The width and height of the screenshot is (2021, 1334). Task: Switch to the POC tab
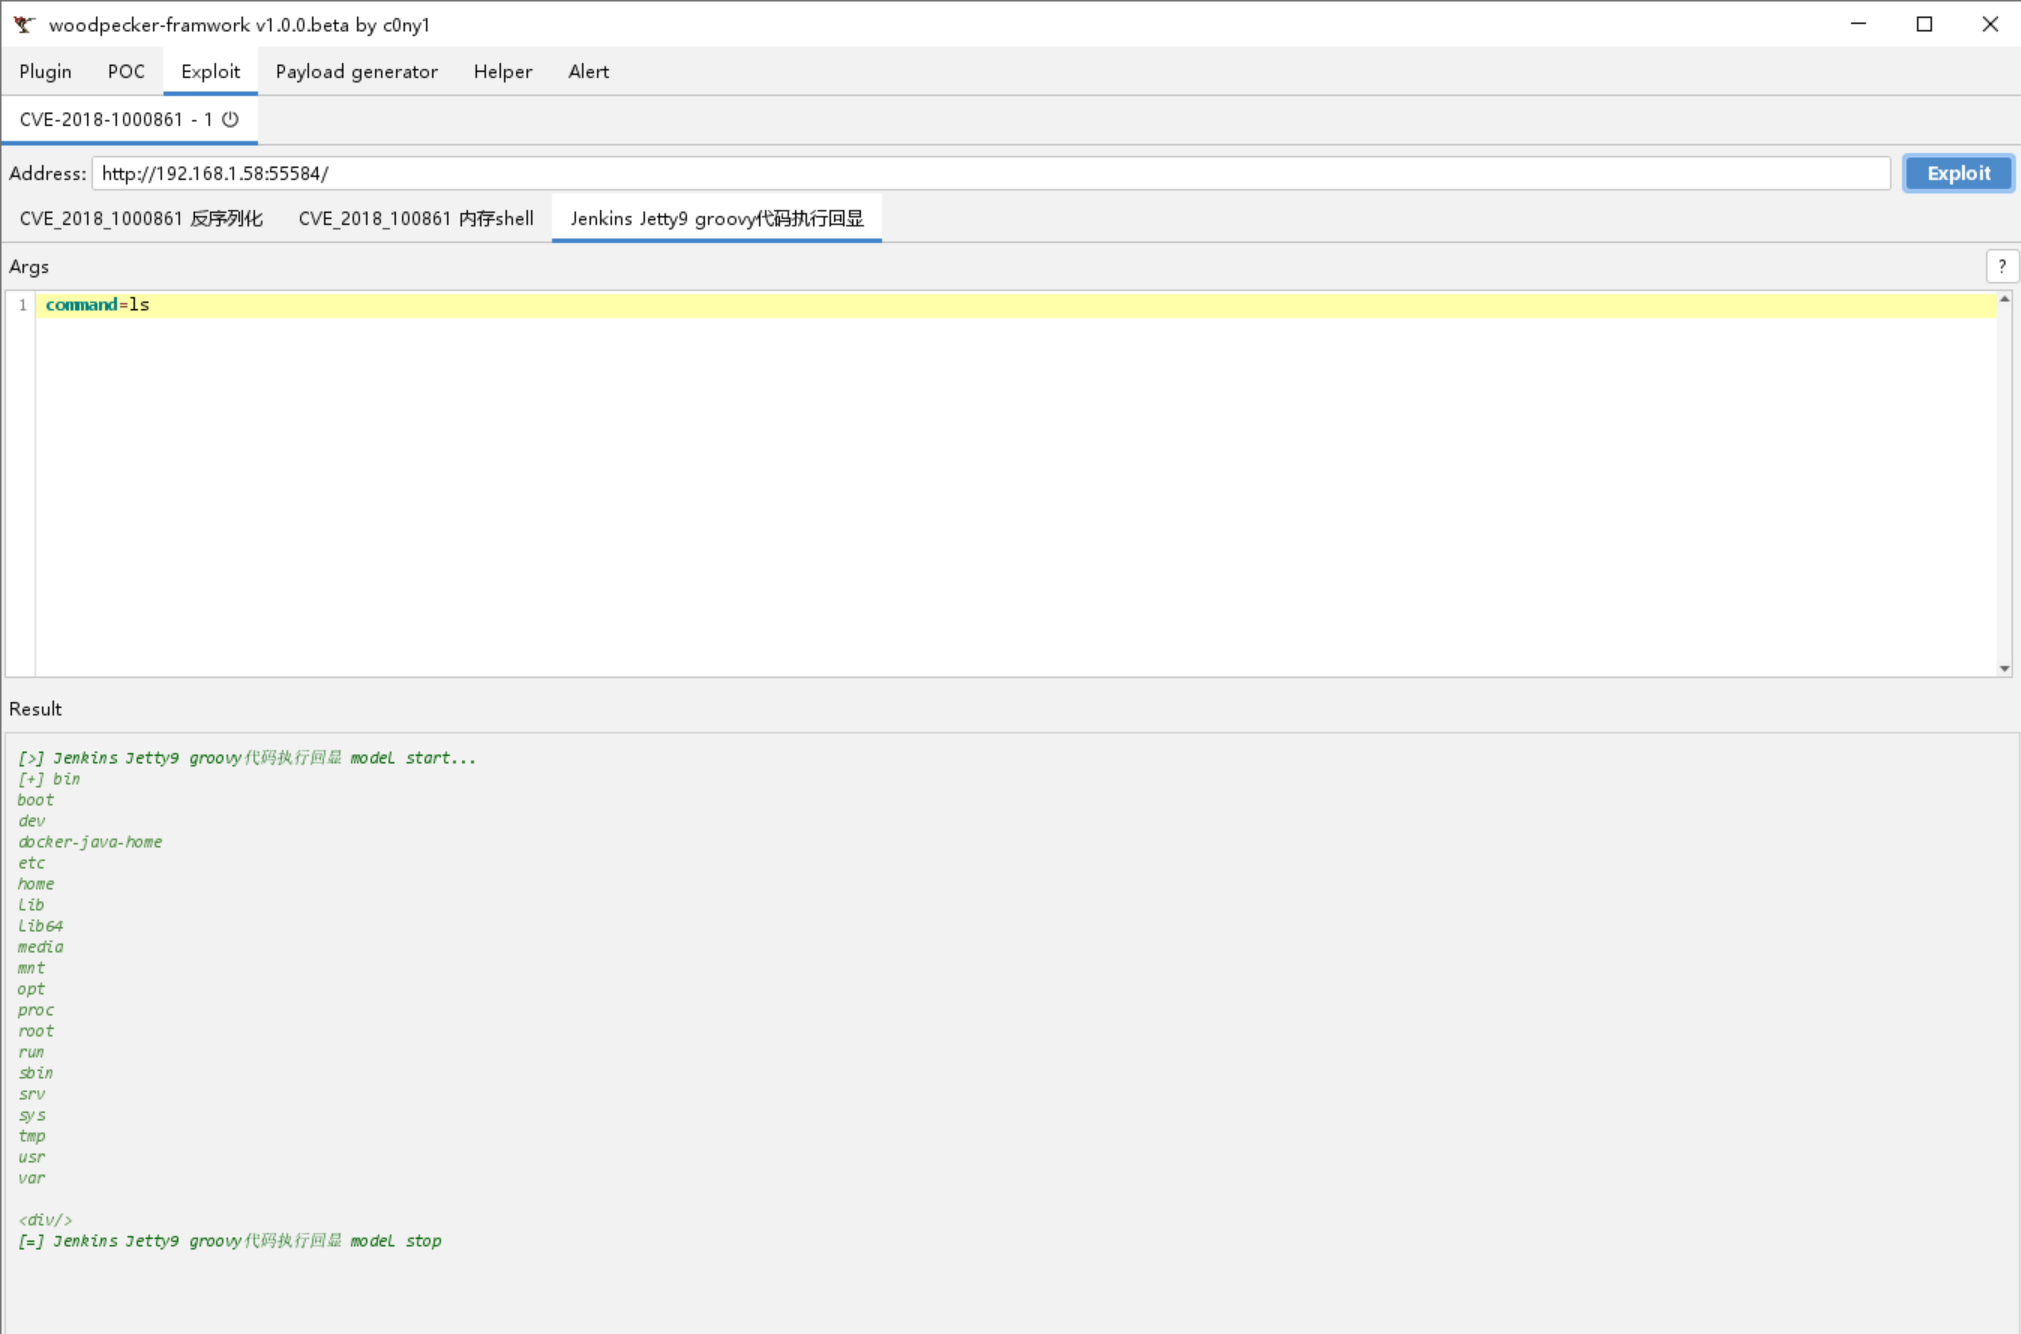coord(126,71)
